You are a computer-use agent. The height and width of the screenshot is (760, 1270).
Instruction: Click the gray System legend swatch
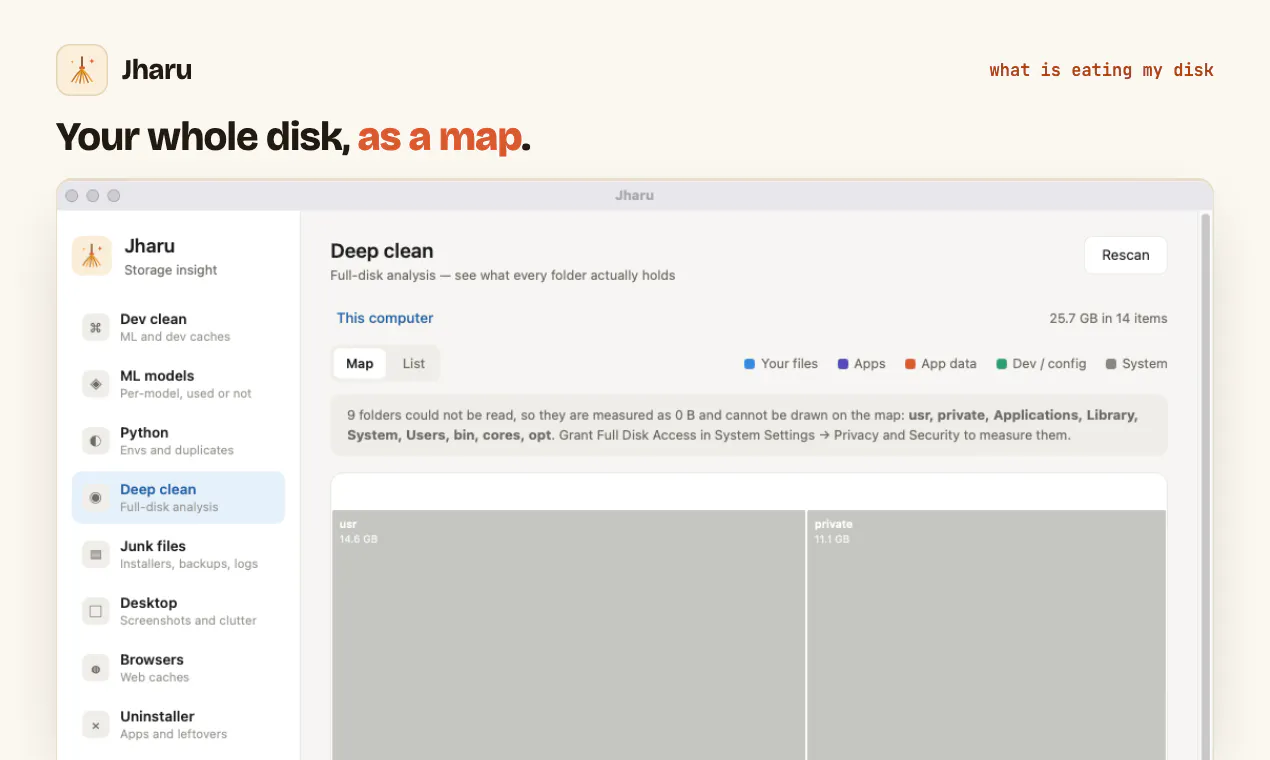(1111, 364)
